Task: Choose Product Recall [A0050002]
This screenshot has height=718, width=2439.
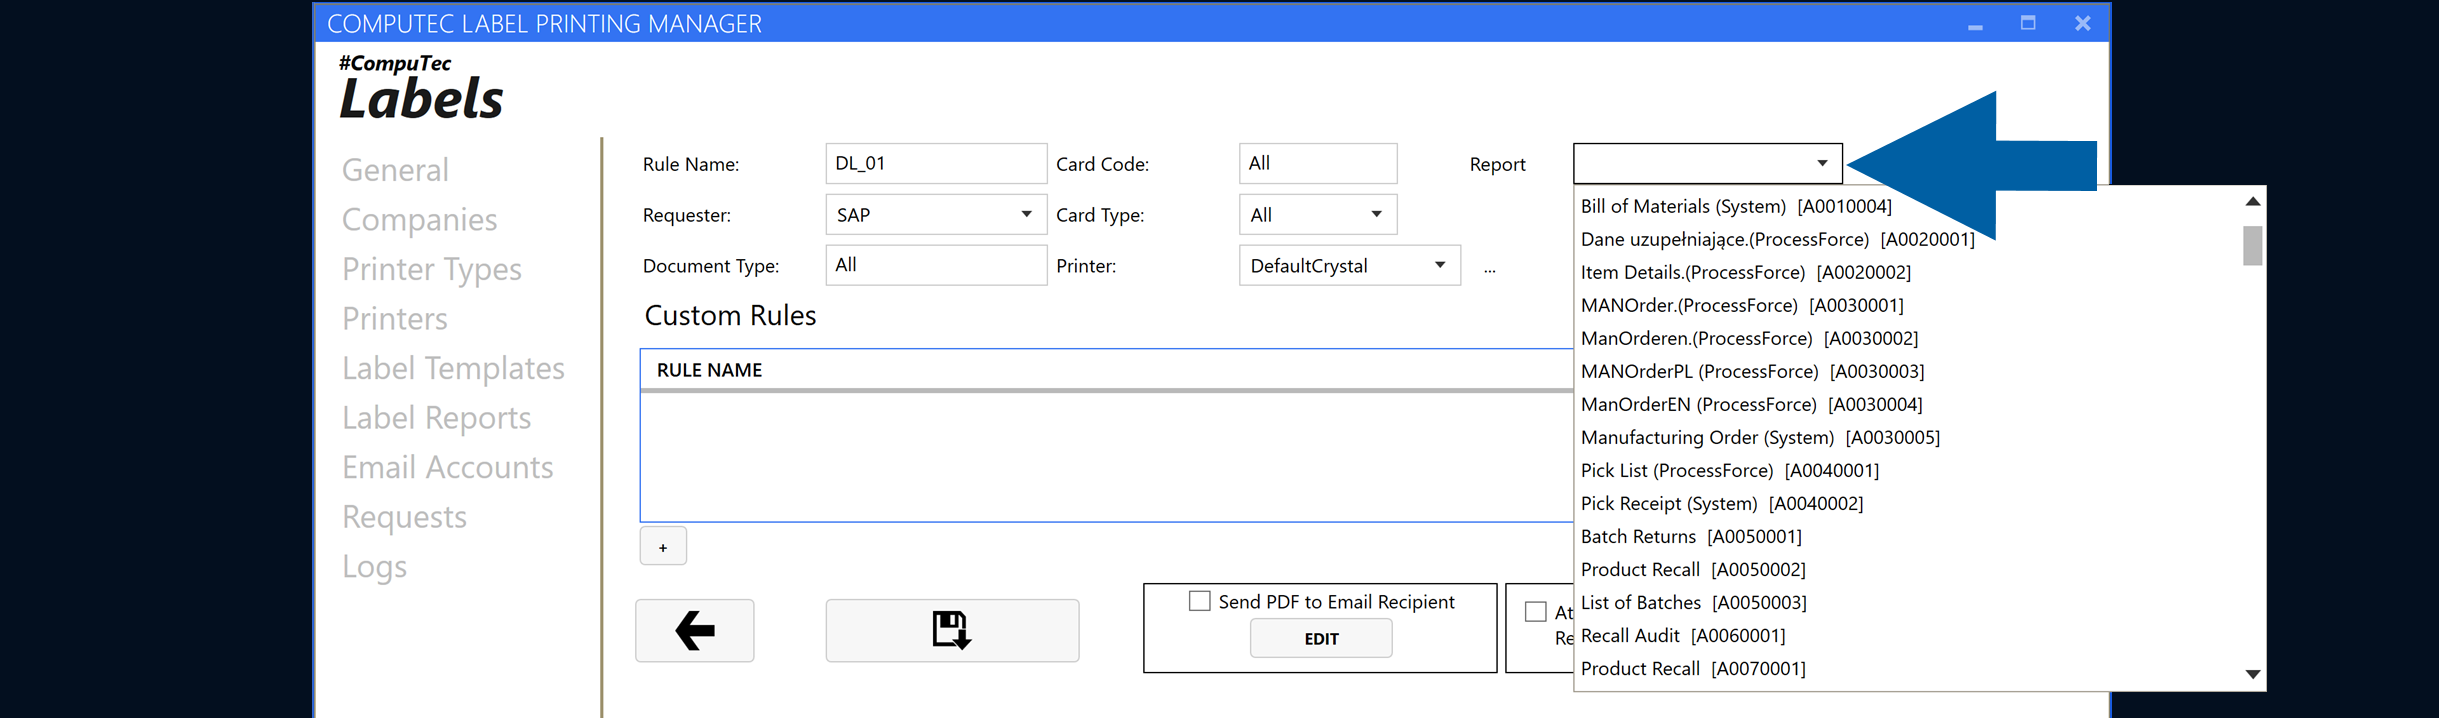Action: click(x=1693, y=569)
